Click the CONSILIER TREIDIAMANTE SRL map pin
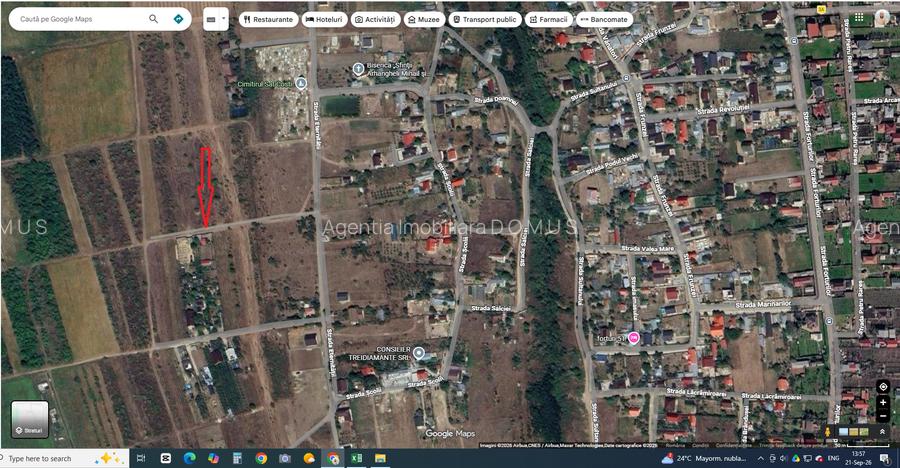 click(419, 353)
